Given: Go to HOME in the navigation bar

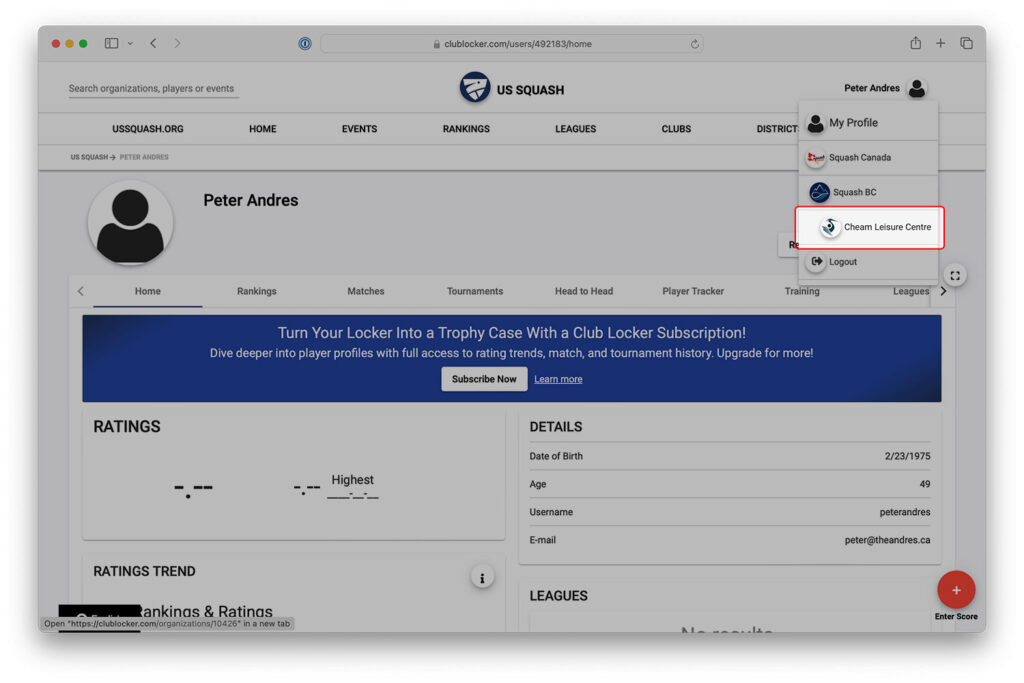Looking at the screenshot, I should coord(263,129).
